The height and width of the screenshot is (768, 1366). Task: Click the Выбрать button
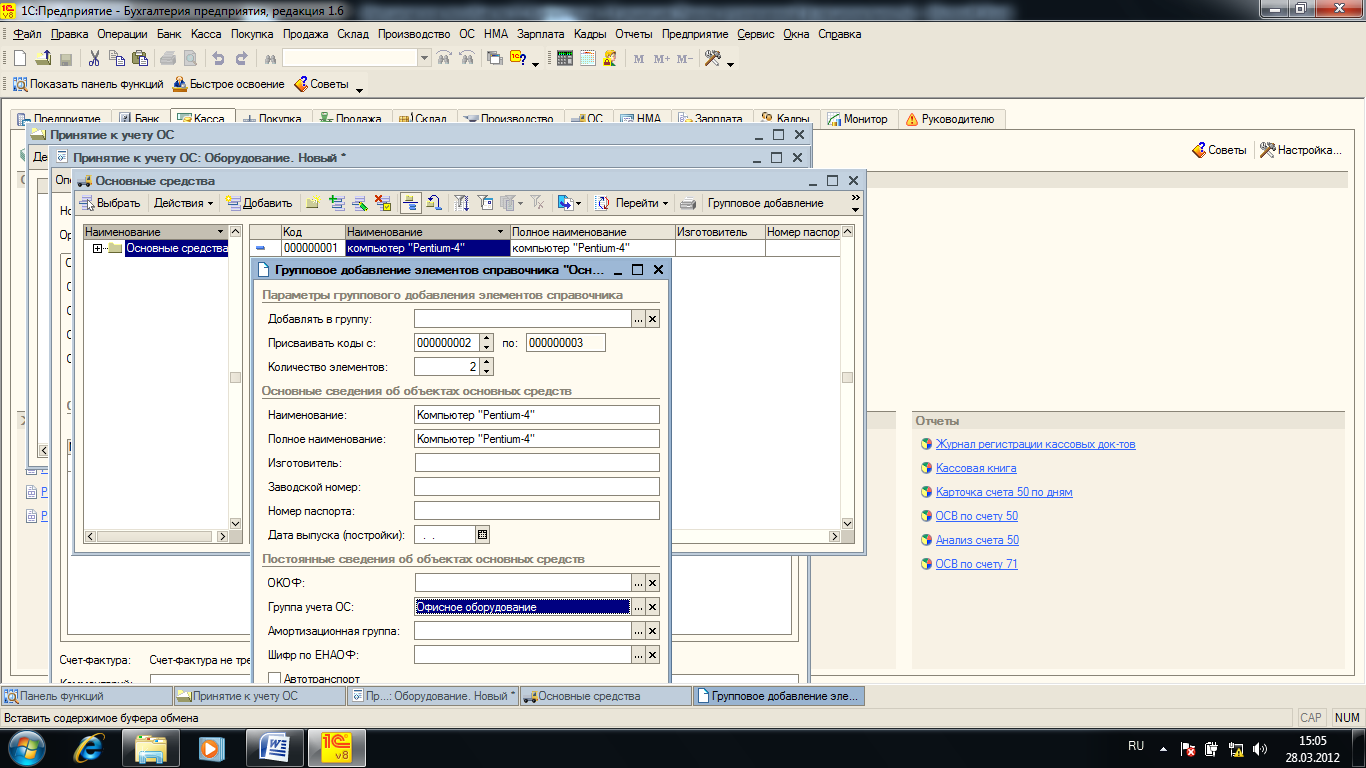pyautogui.click(x=110, y=203)
